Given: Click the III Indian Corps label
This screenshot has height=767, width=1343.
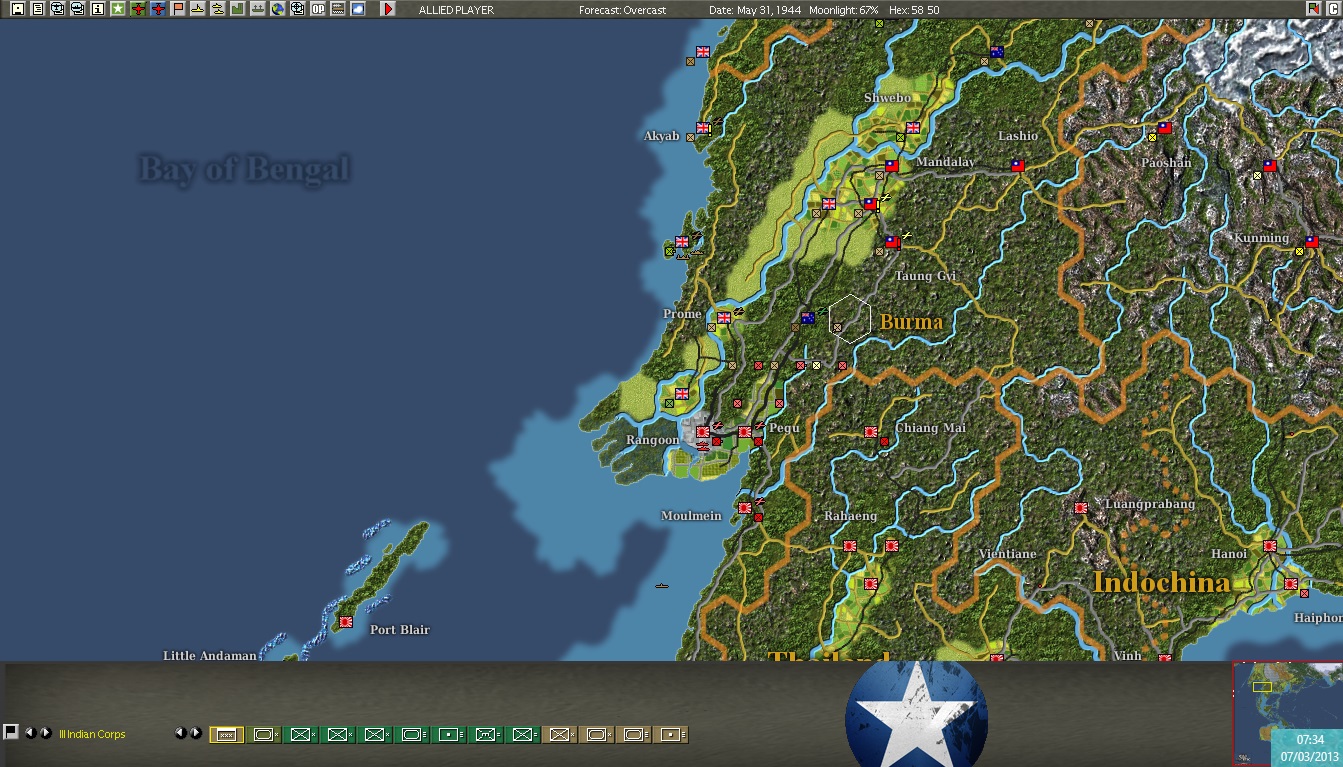Looking at the screenshot, I should click(92, 734).
